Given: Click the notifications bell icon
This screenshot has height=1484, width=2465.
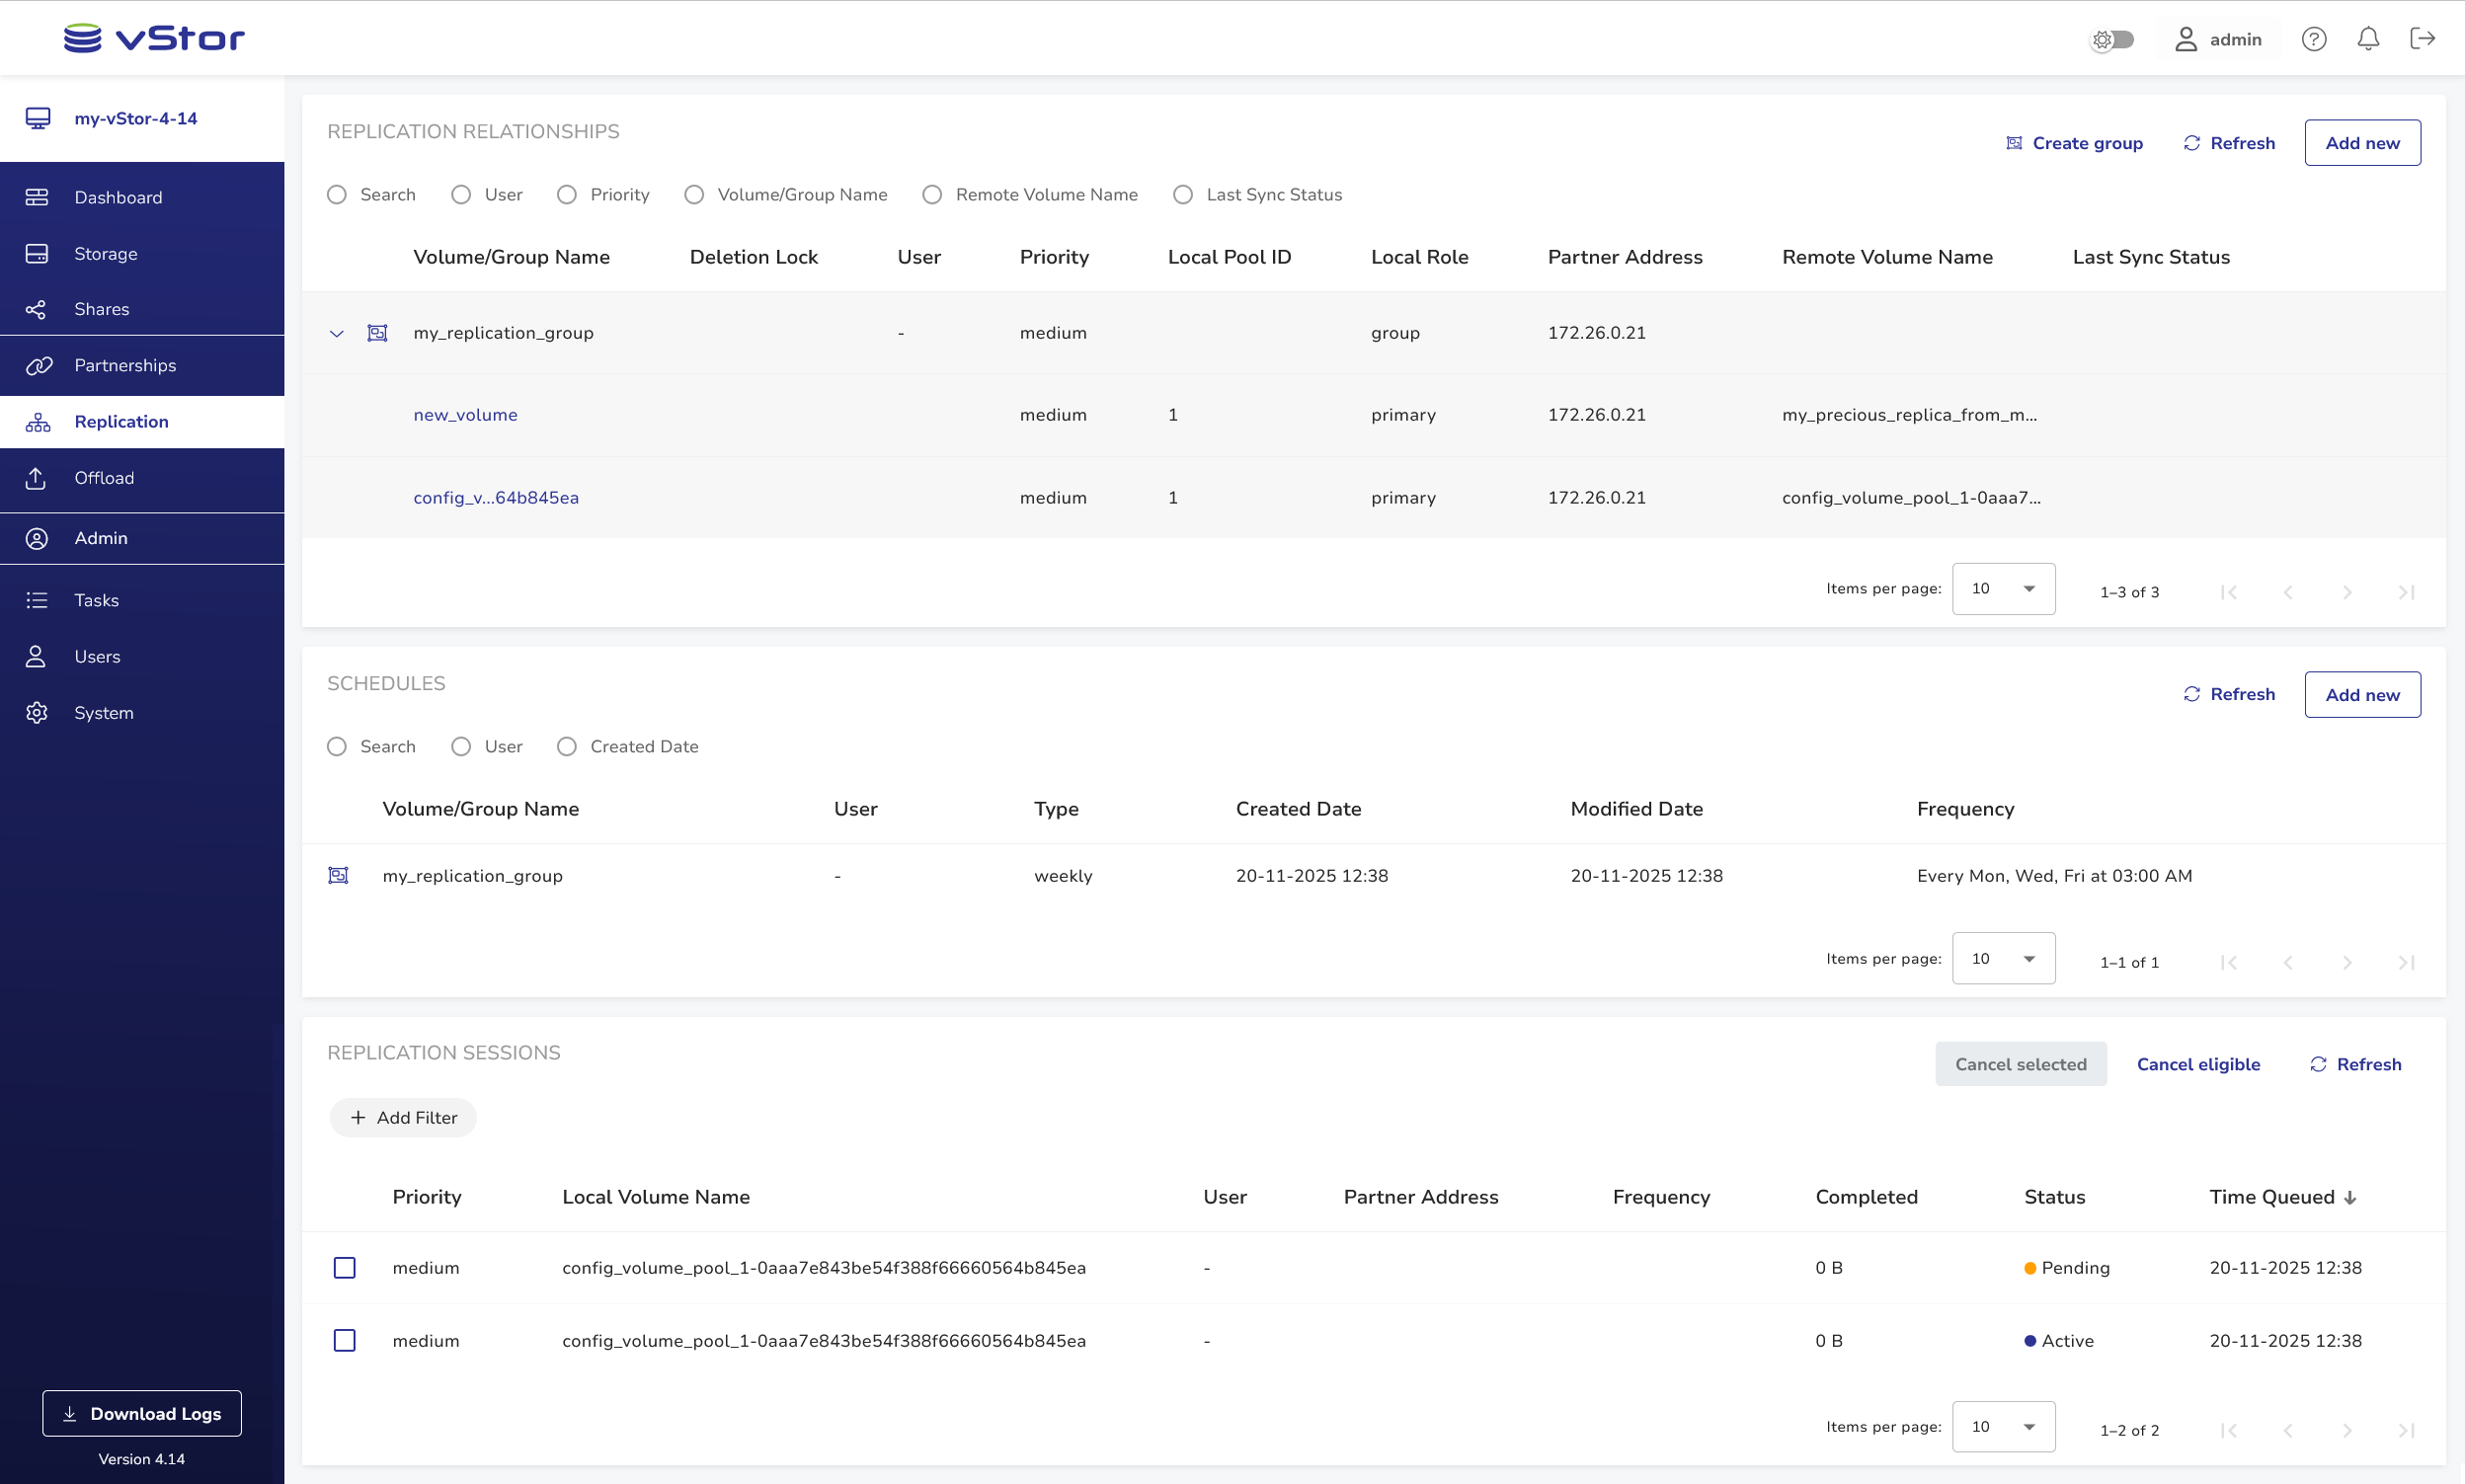Looking at the screenshot, I should 2367,39.
